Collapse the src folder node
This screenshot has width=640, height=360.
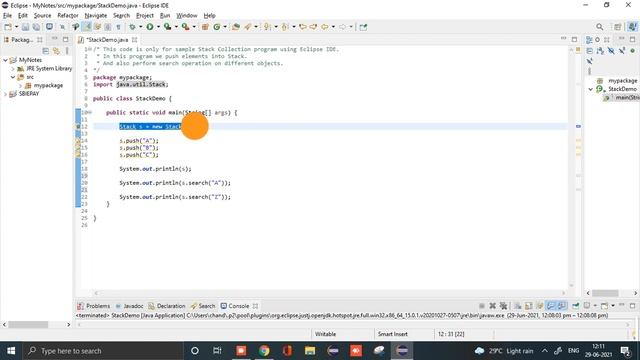(x=13, y=77)
